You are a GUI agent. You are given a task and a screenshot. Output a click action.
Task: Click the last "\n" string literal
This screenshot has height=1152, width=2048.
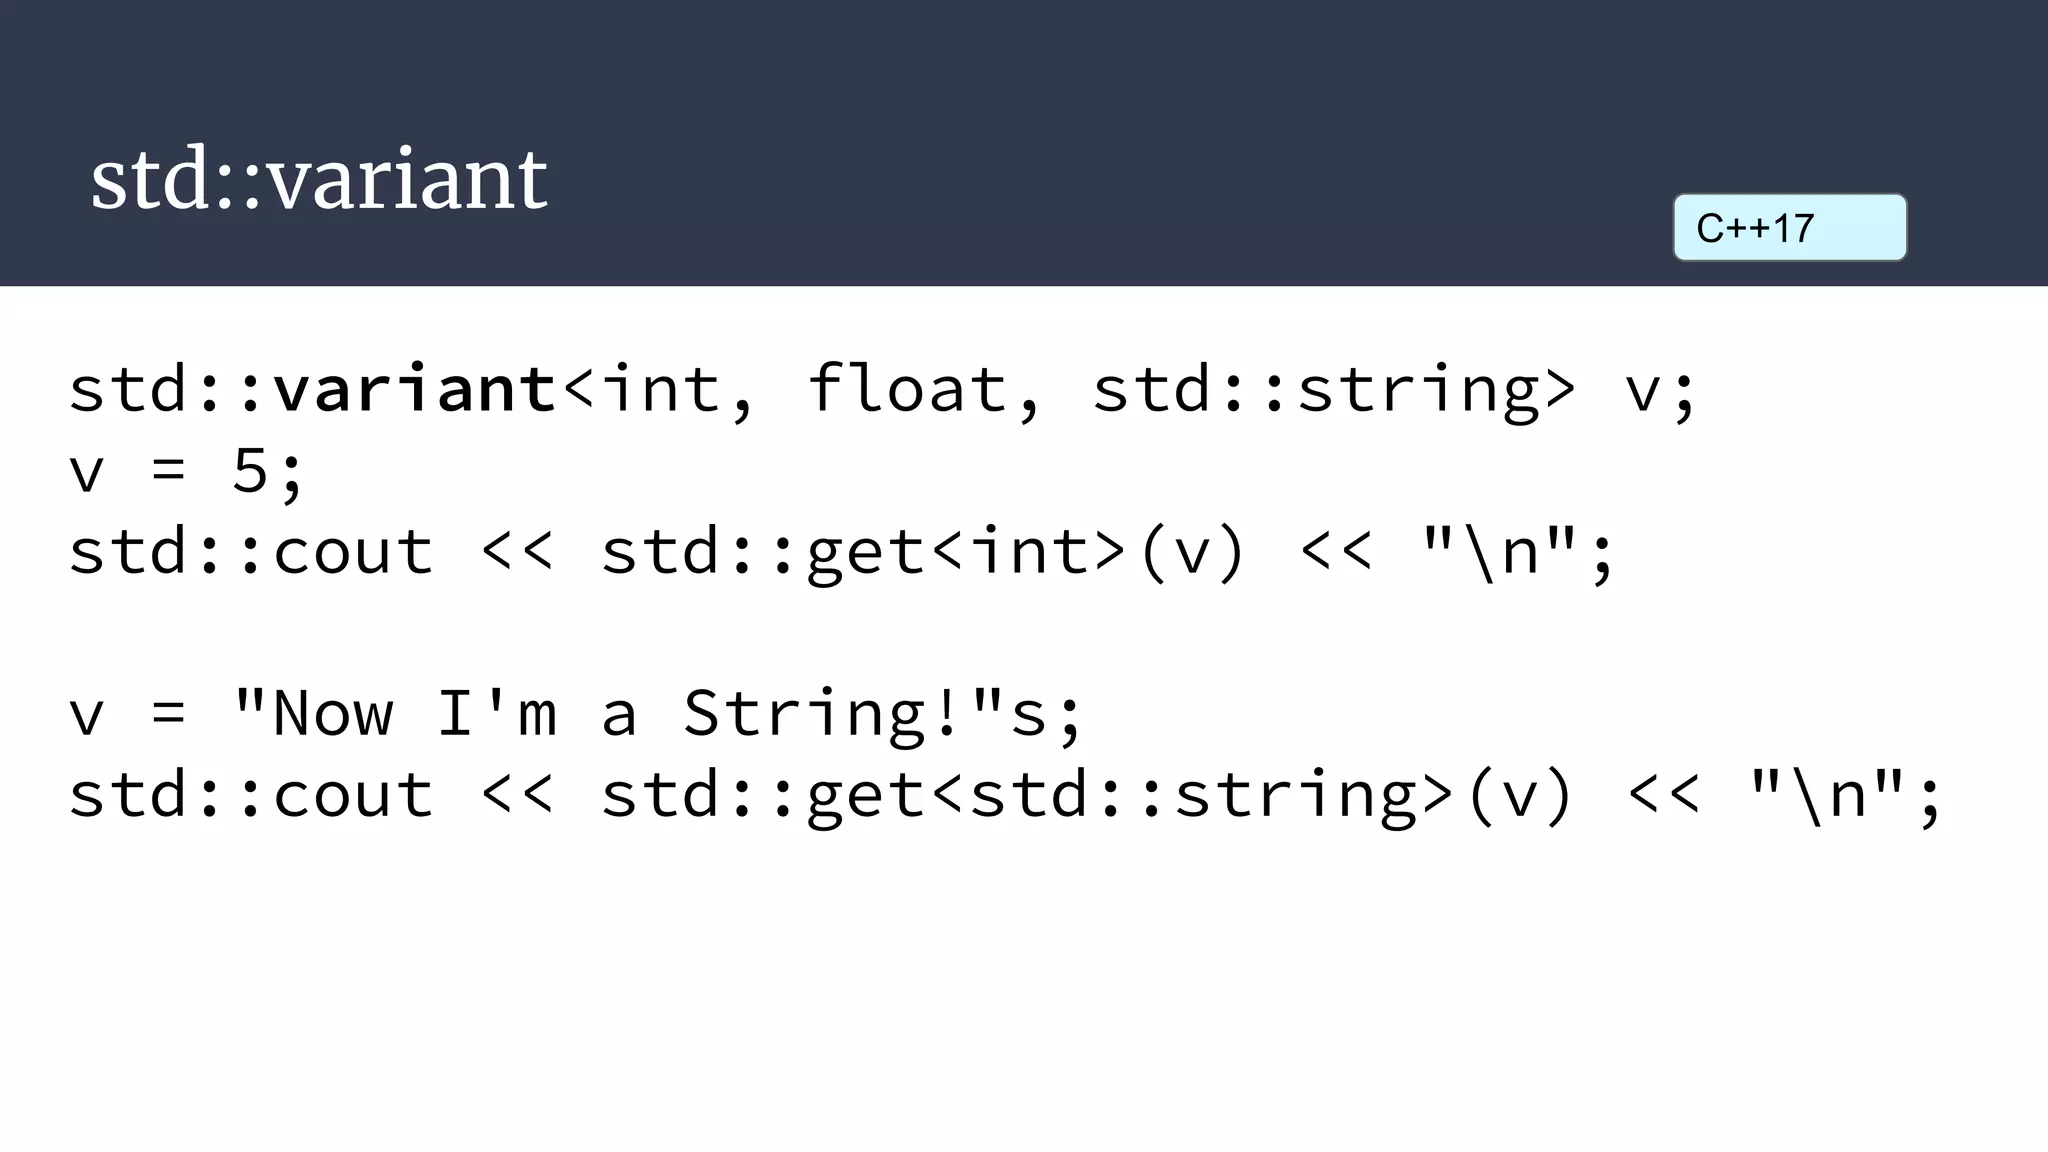(1827, 794)
